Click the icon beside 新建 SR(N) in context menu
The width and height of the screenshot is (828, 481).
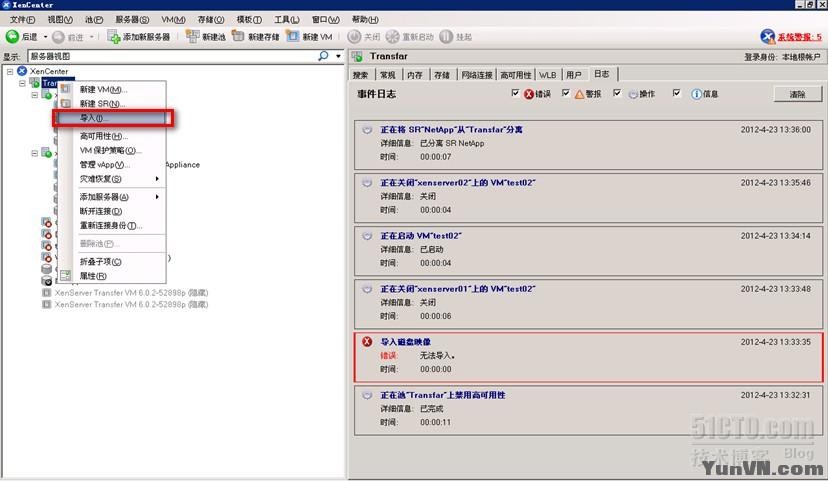tap(65, 103)
